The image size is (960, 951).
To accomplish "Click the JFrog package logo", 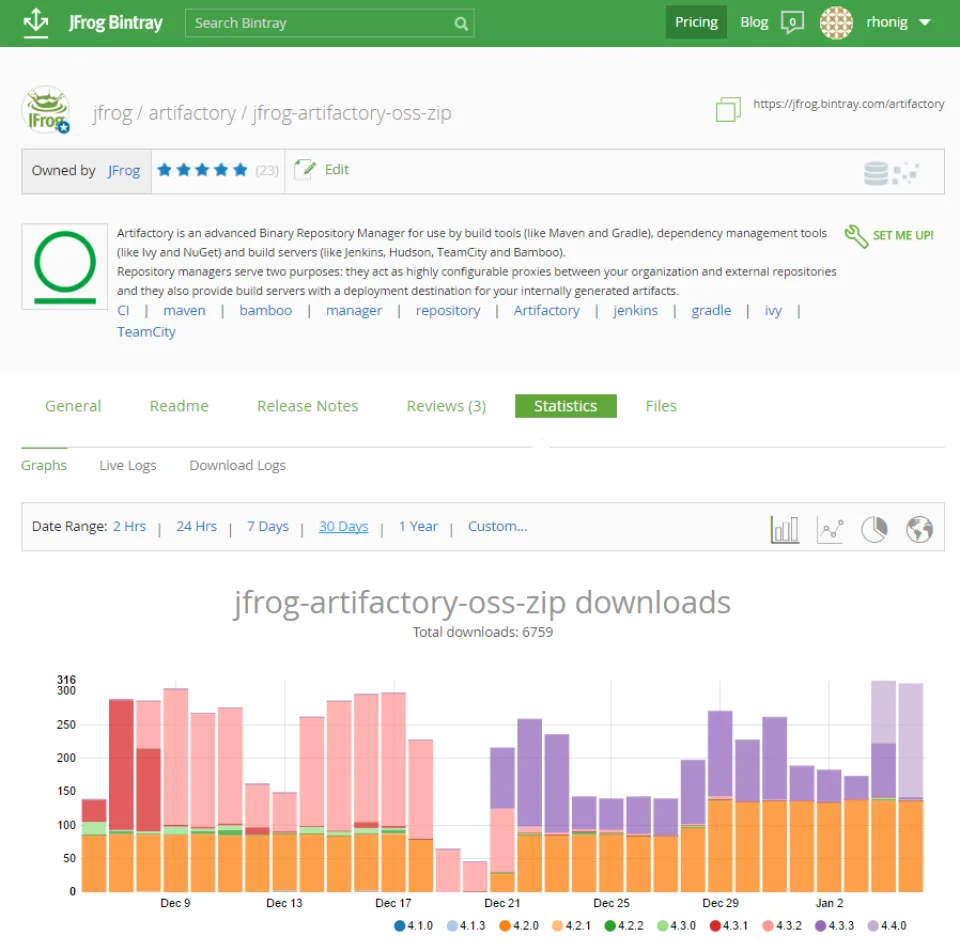I will (x=46, y=110).
